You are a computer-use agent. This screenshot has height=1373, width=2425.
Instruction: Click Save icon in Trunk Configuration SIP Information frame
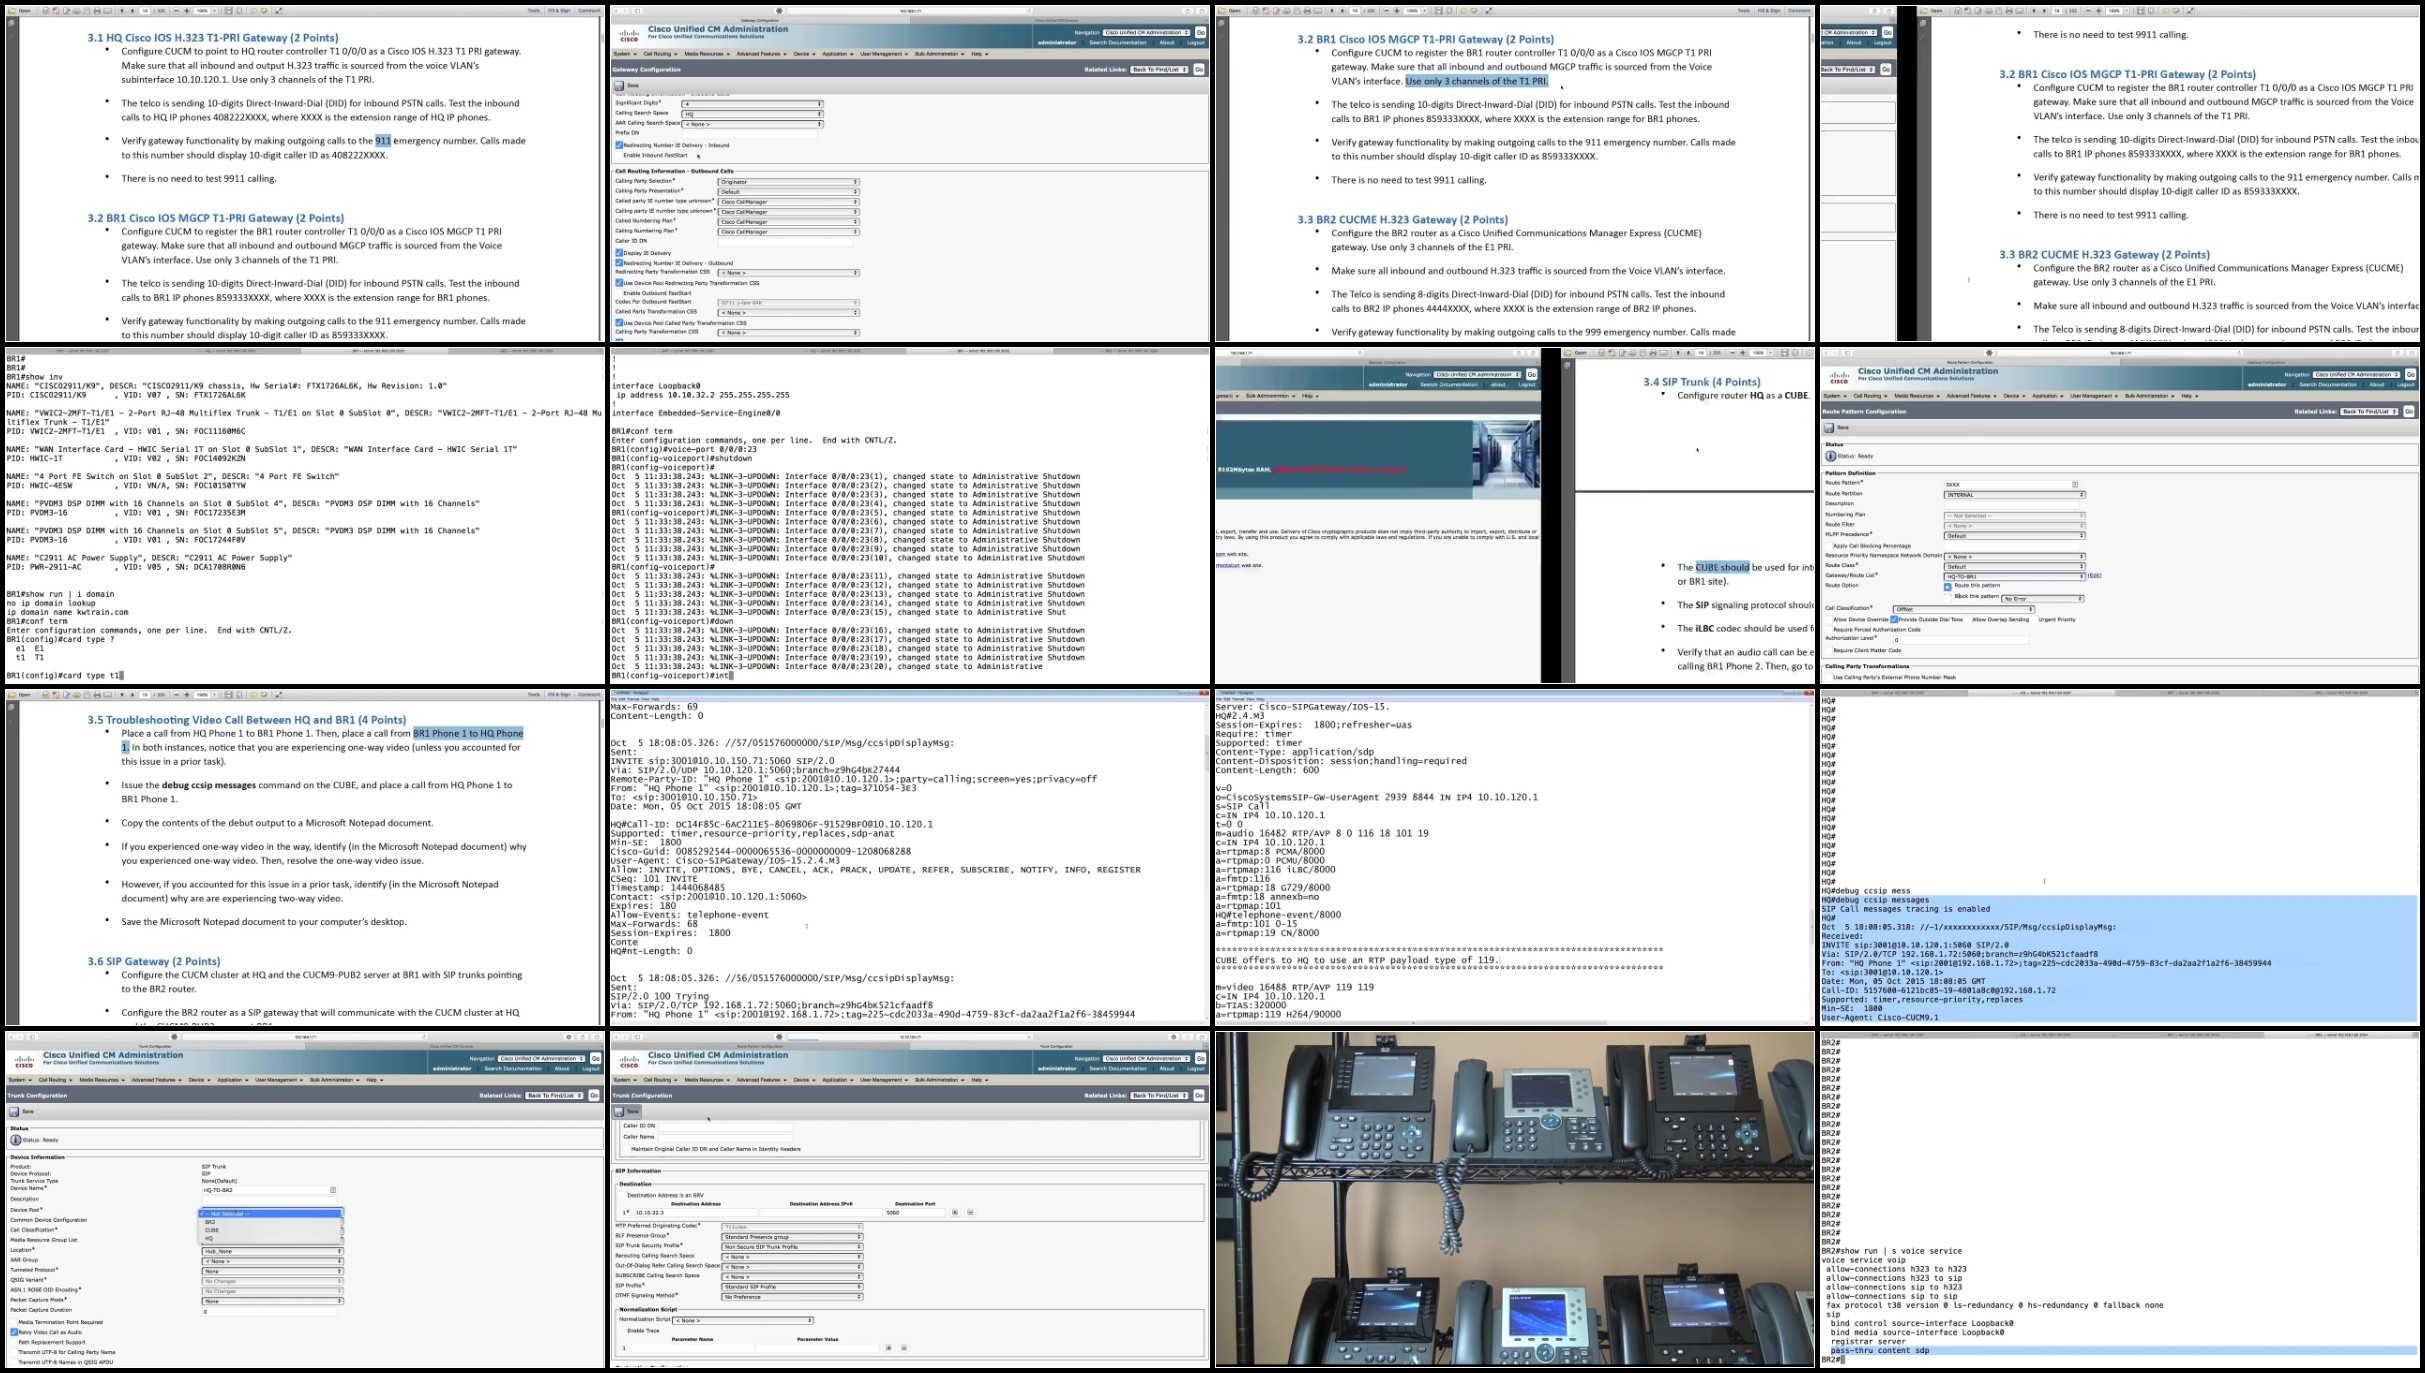(x=619, y=1112)
